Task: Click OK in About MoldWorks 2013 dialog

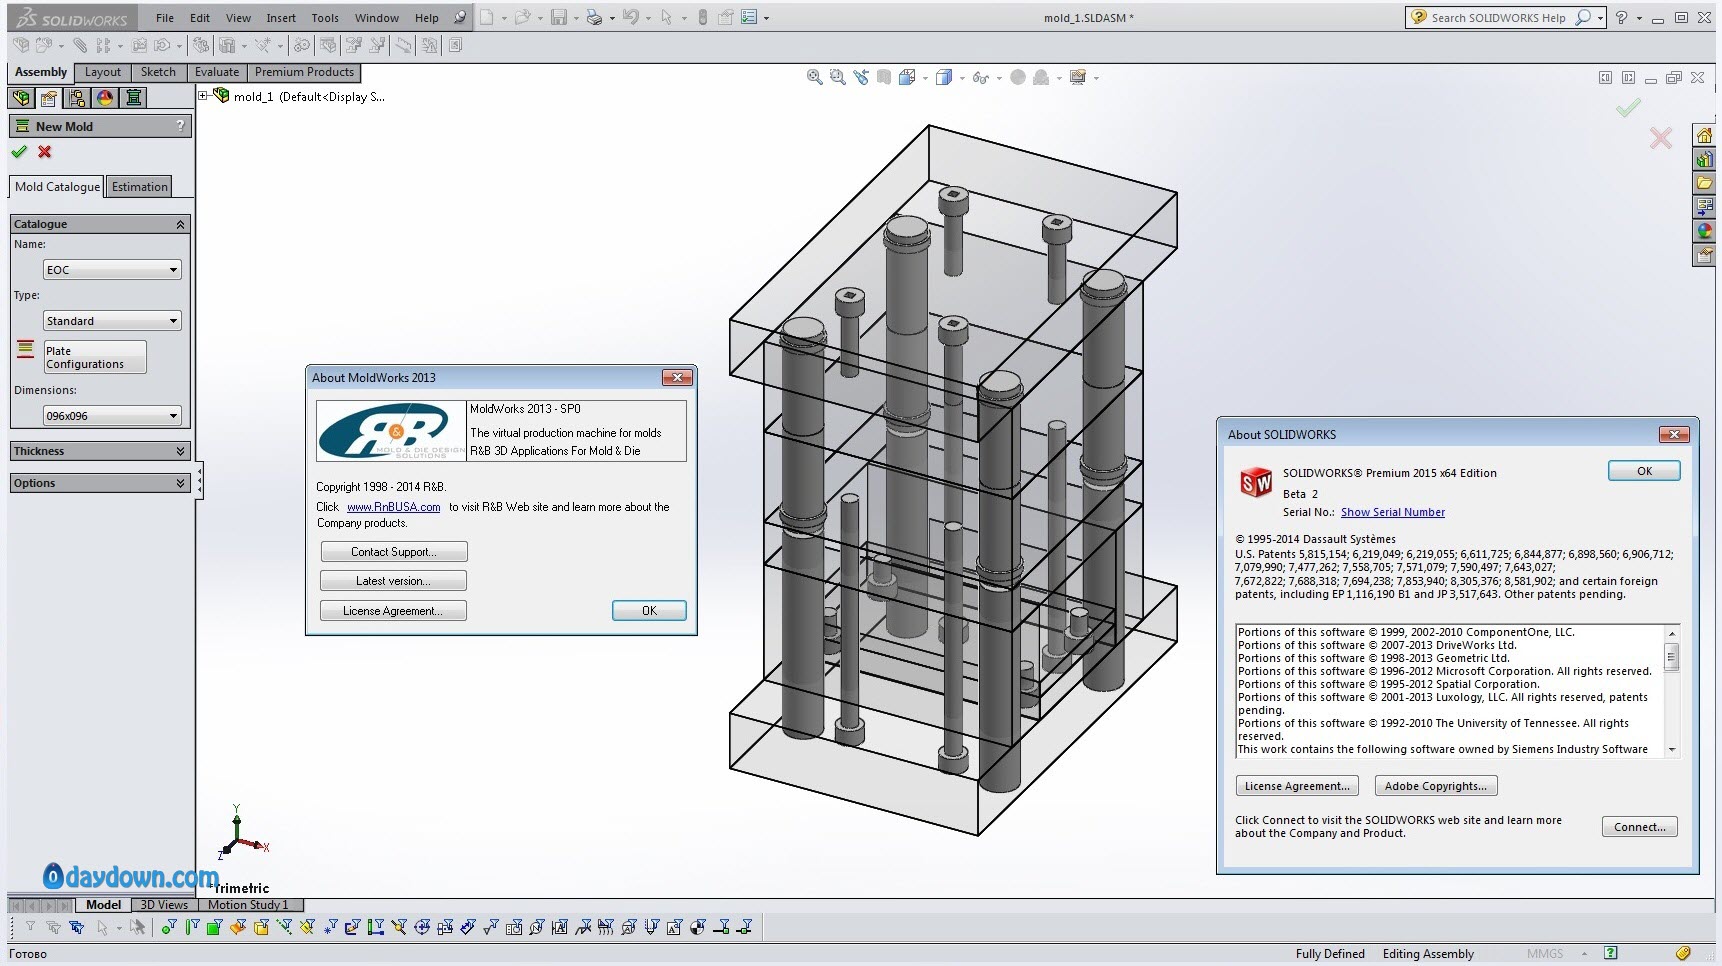Action: [649, 611]
